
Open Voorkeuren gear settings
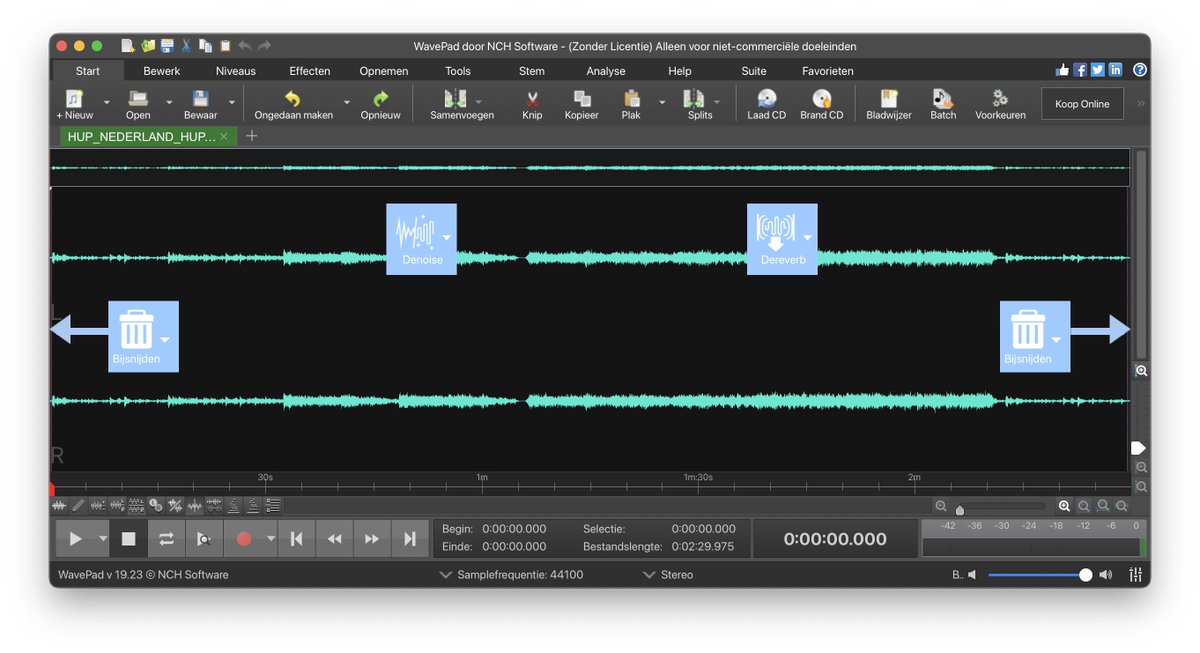point(1000,99)
